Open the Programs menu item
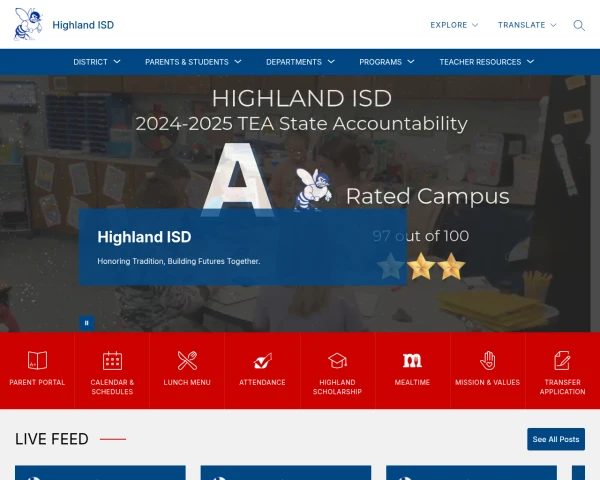The width and height of the screenshot is (600, 480). (x=380, y=62)
